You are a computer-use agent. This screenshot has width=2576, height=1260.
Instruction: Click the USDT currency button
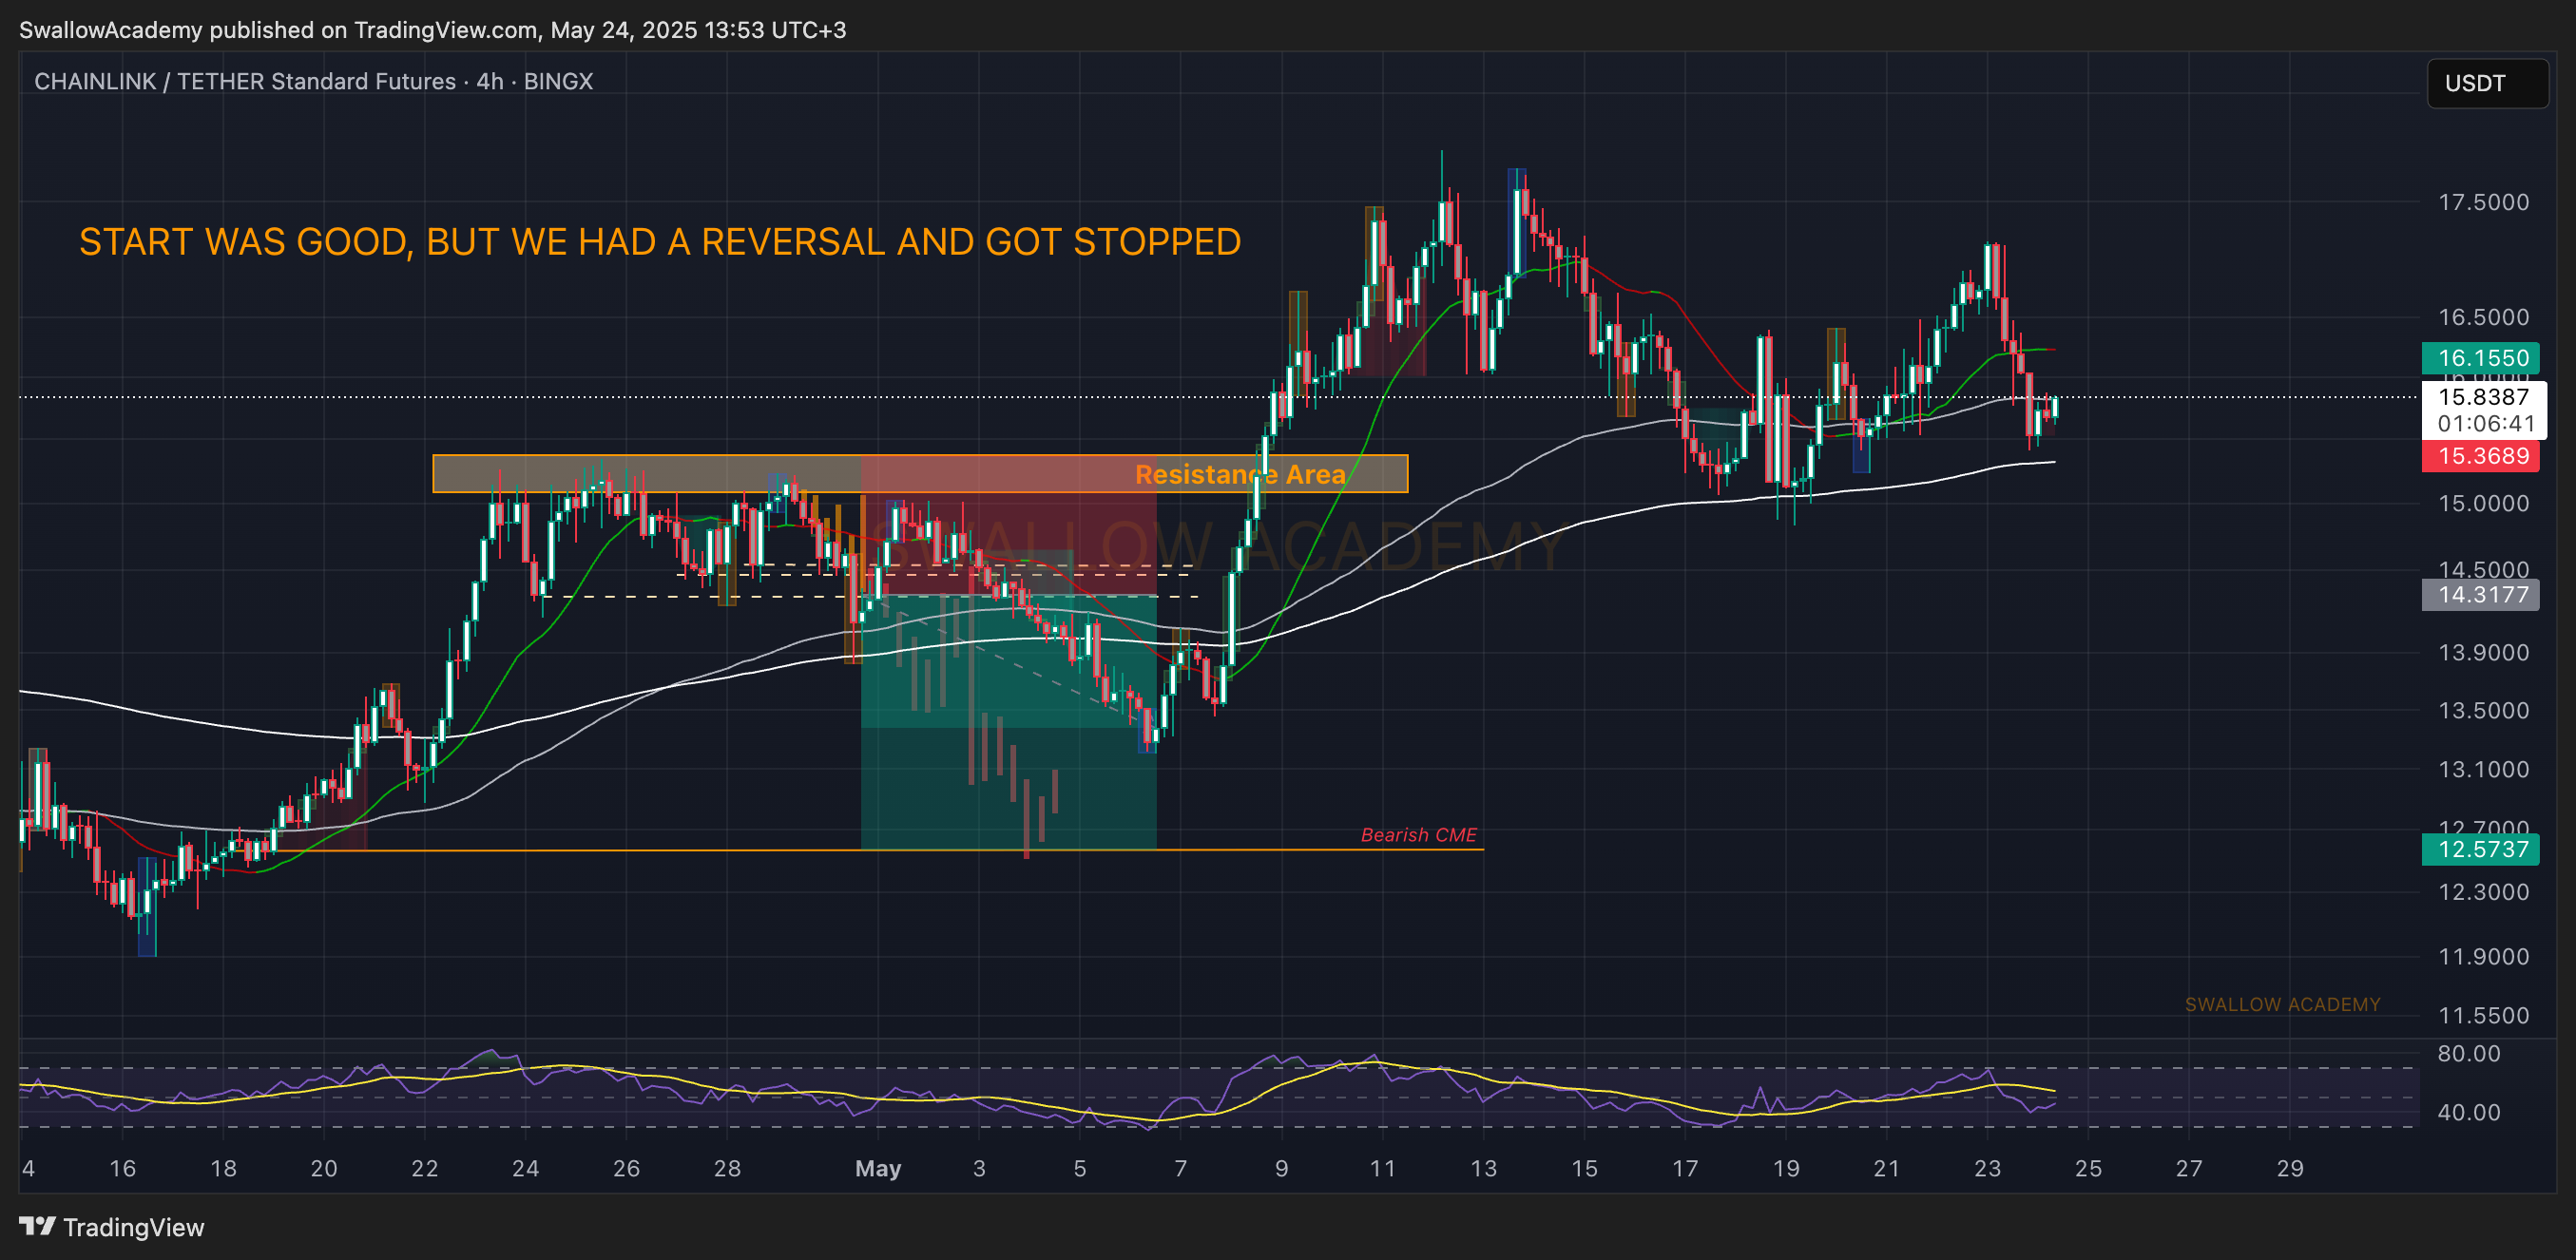(x=2487, y=83)
